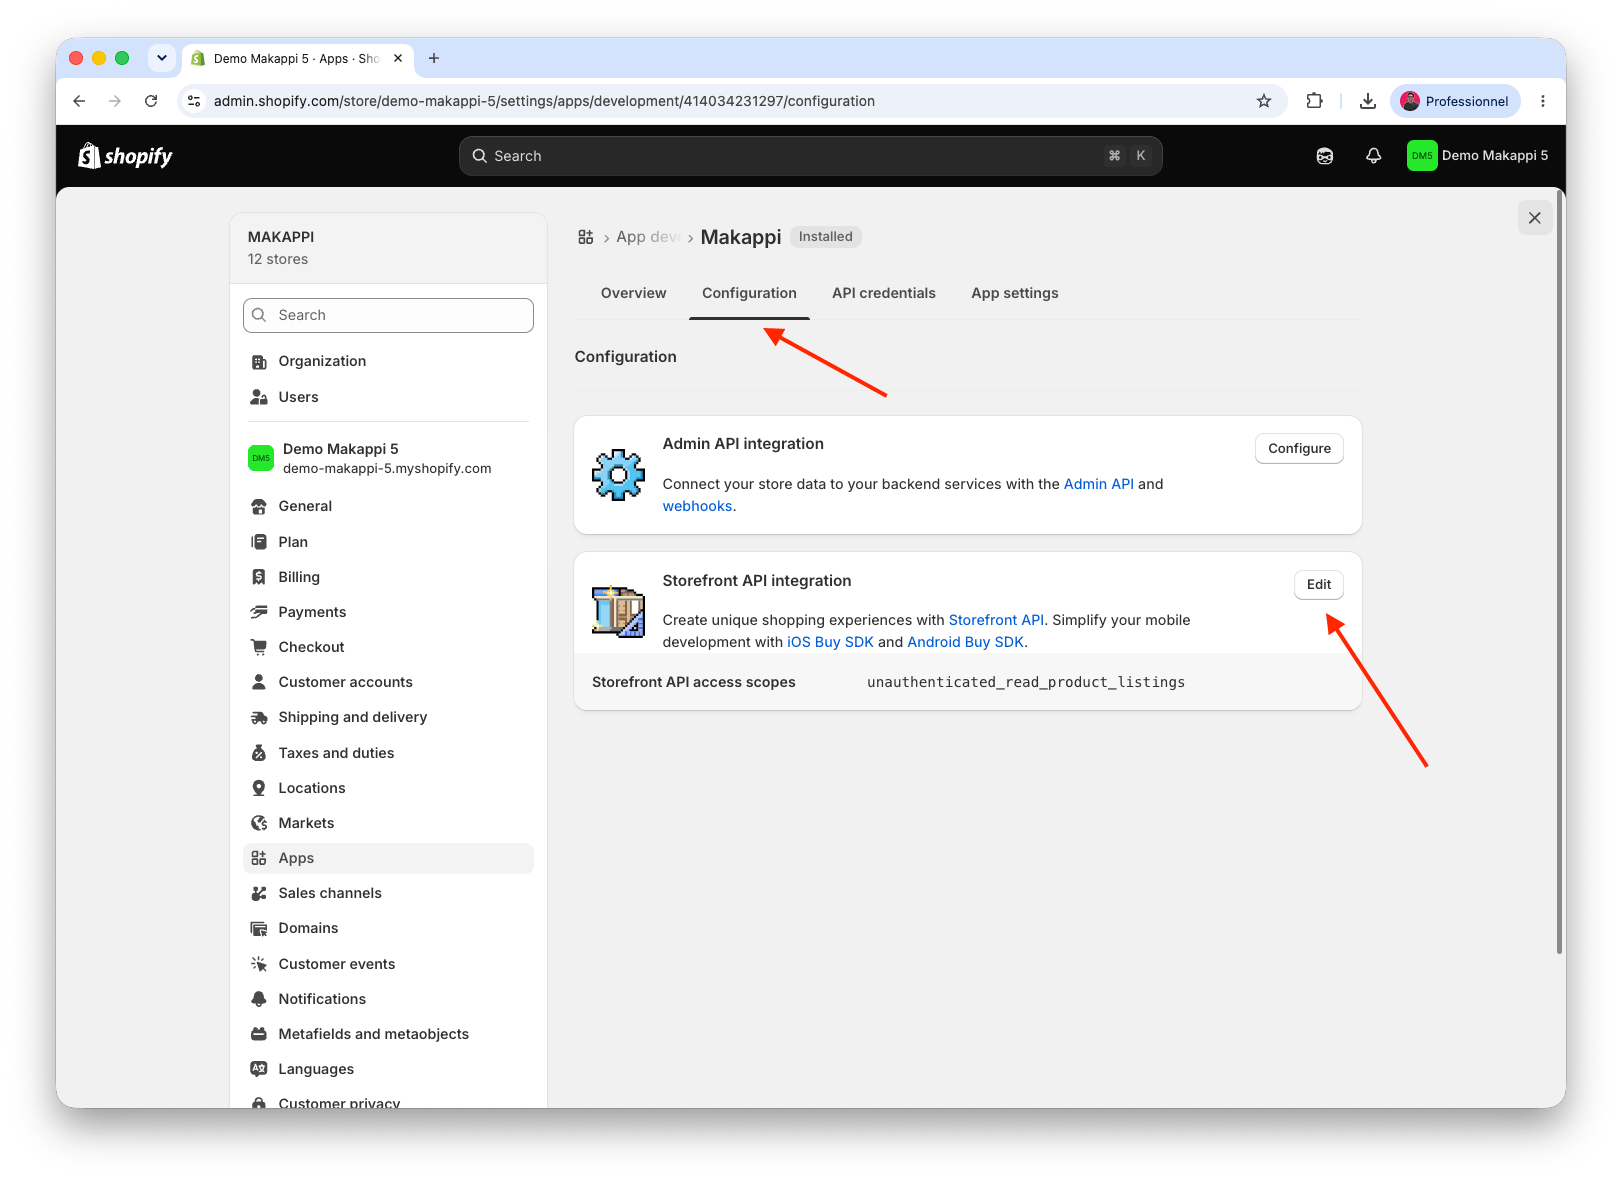Click the settings panel vertical scrollbar
1622x1182 pixels.
coord(1559,570)
